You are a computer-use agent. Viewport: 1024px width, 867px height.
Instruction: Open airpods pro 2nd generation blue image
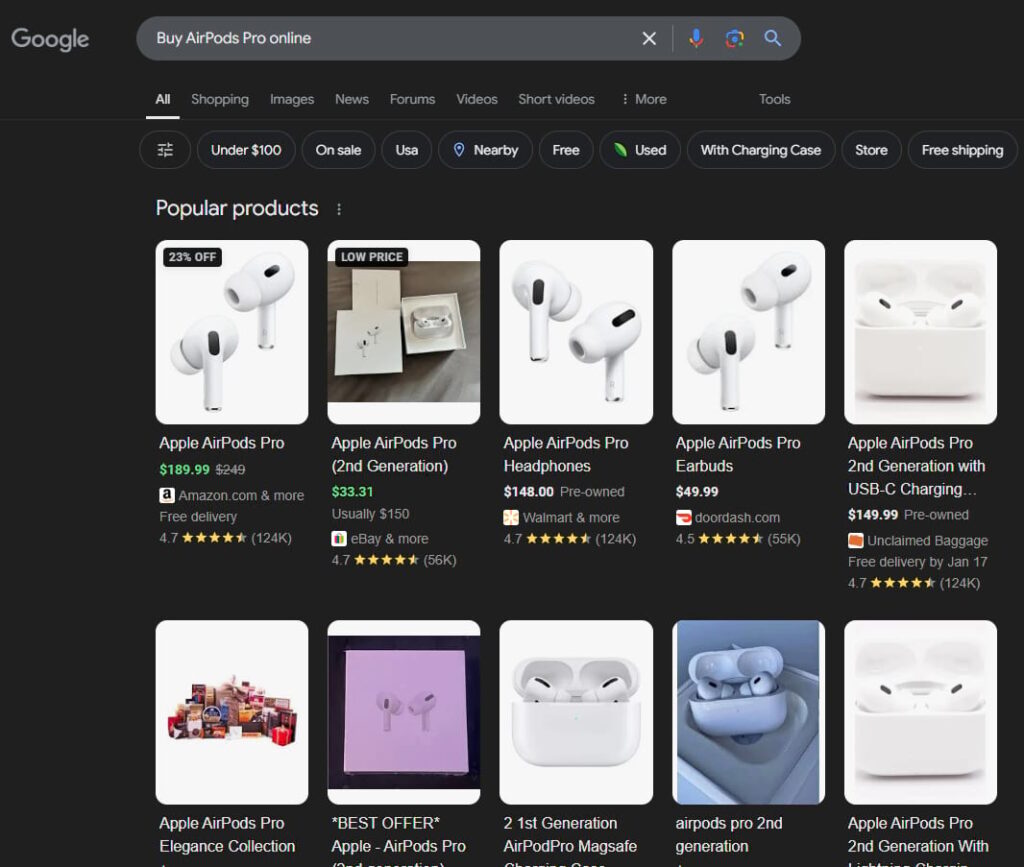(748, 712)
